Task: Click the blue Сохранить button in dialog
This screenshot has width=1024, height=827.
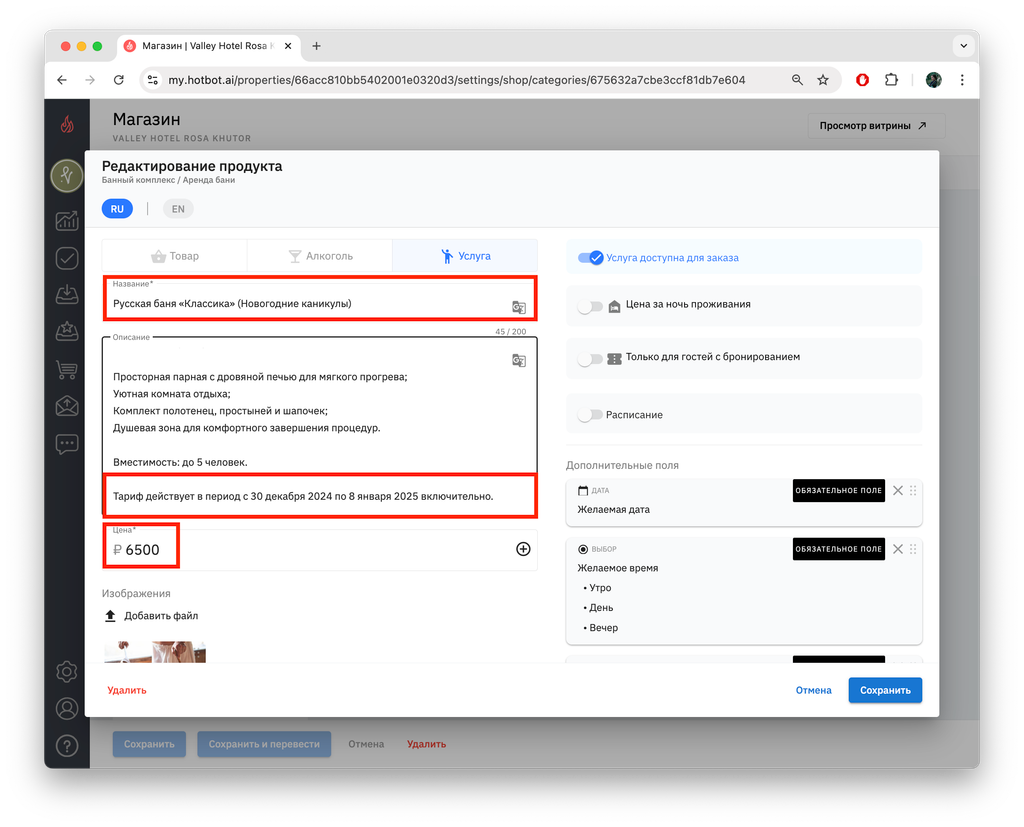Action: [885, 690]
